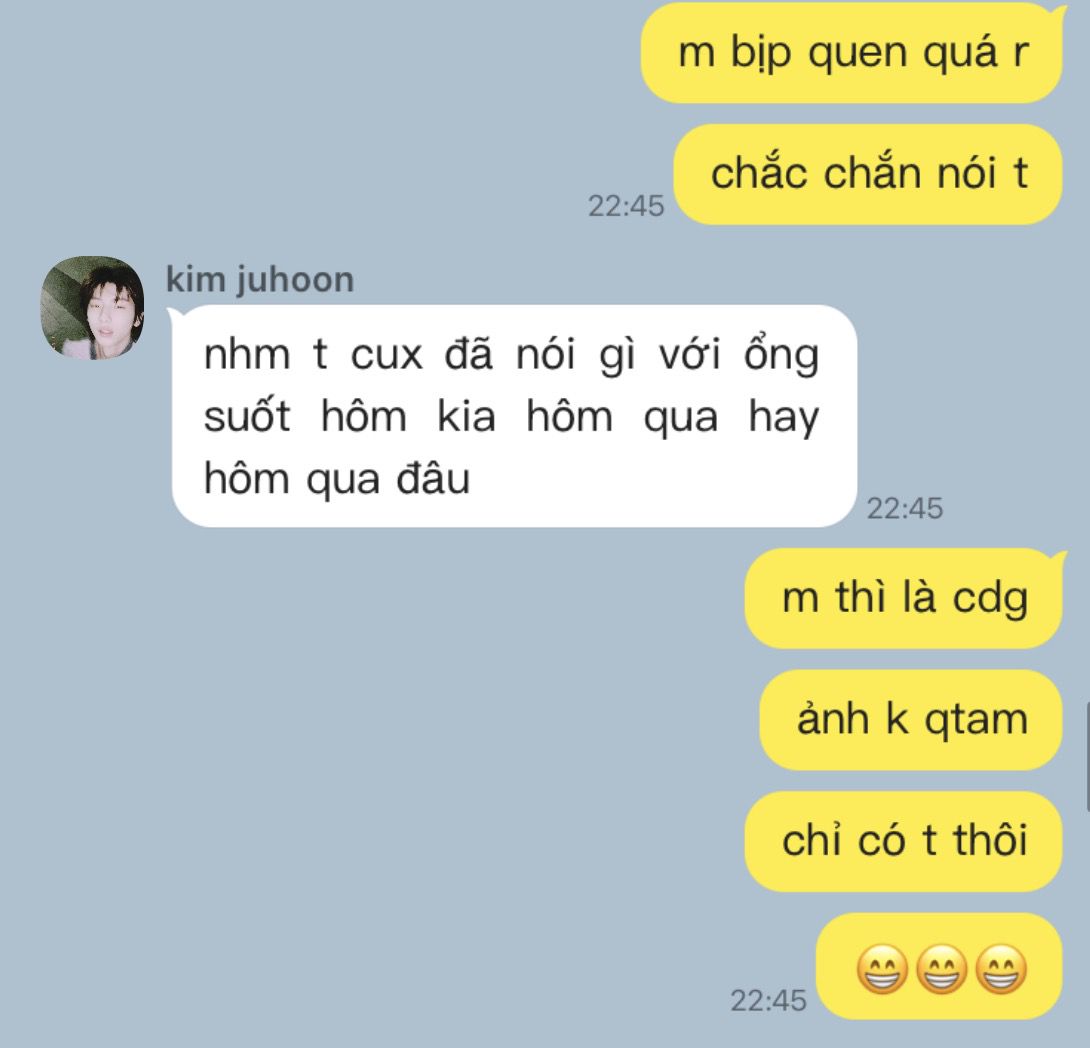This screenshot has width=1090, height=1048.
Task: Click the 22:45 timestamp beside the white bubble
Action: 904,509
